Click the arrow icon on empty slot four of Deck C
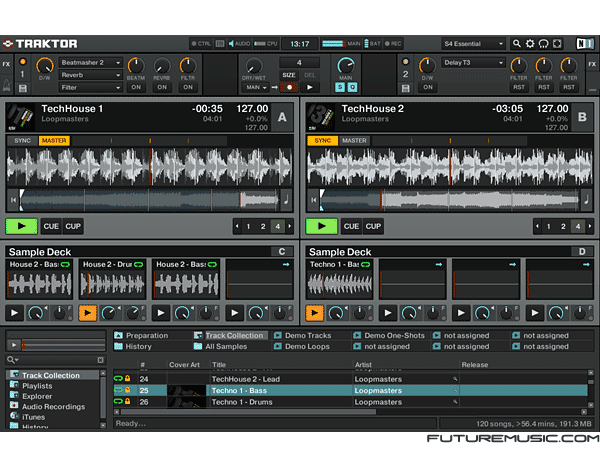Image resolution: width=600 pixels, height=470 pixels. click(286, 264)
